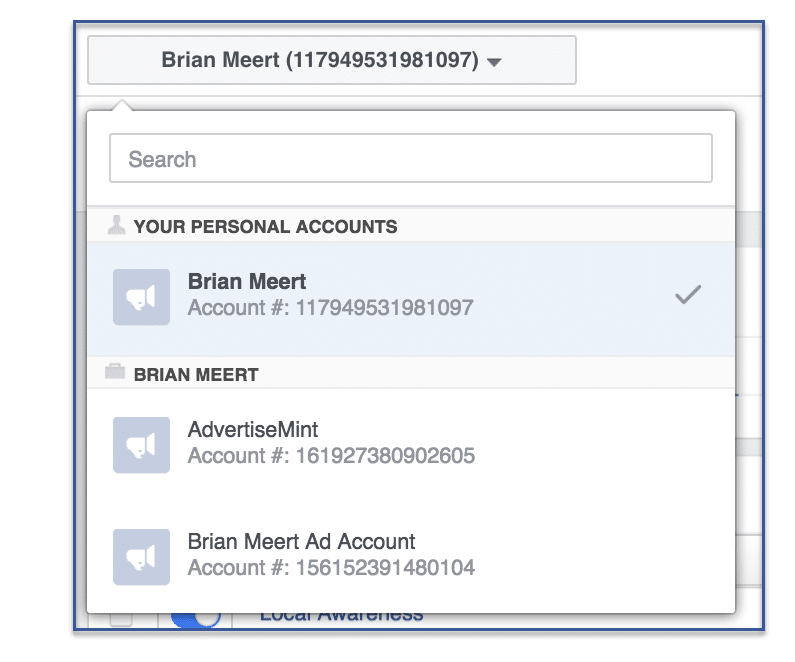Open the Brian Meert account selector dropdown

332,60
